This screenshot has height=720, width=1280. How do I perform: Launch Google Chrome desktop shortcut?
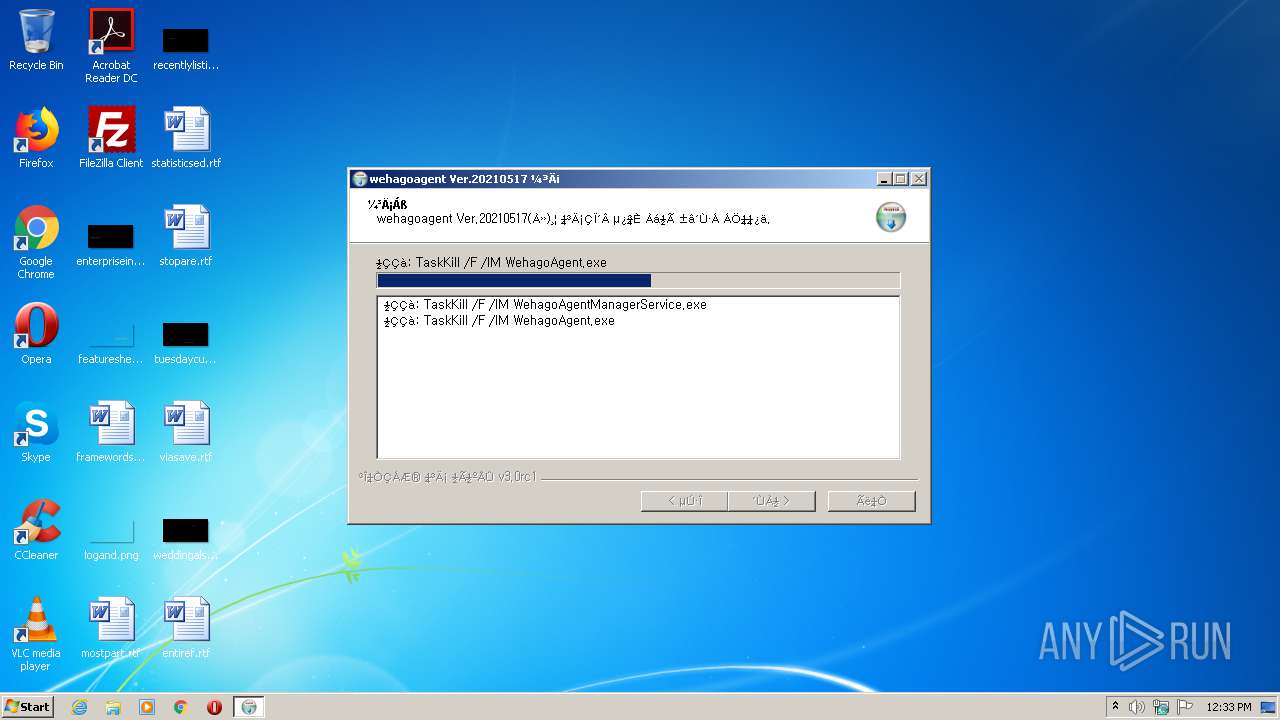point(36,242)
